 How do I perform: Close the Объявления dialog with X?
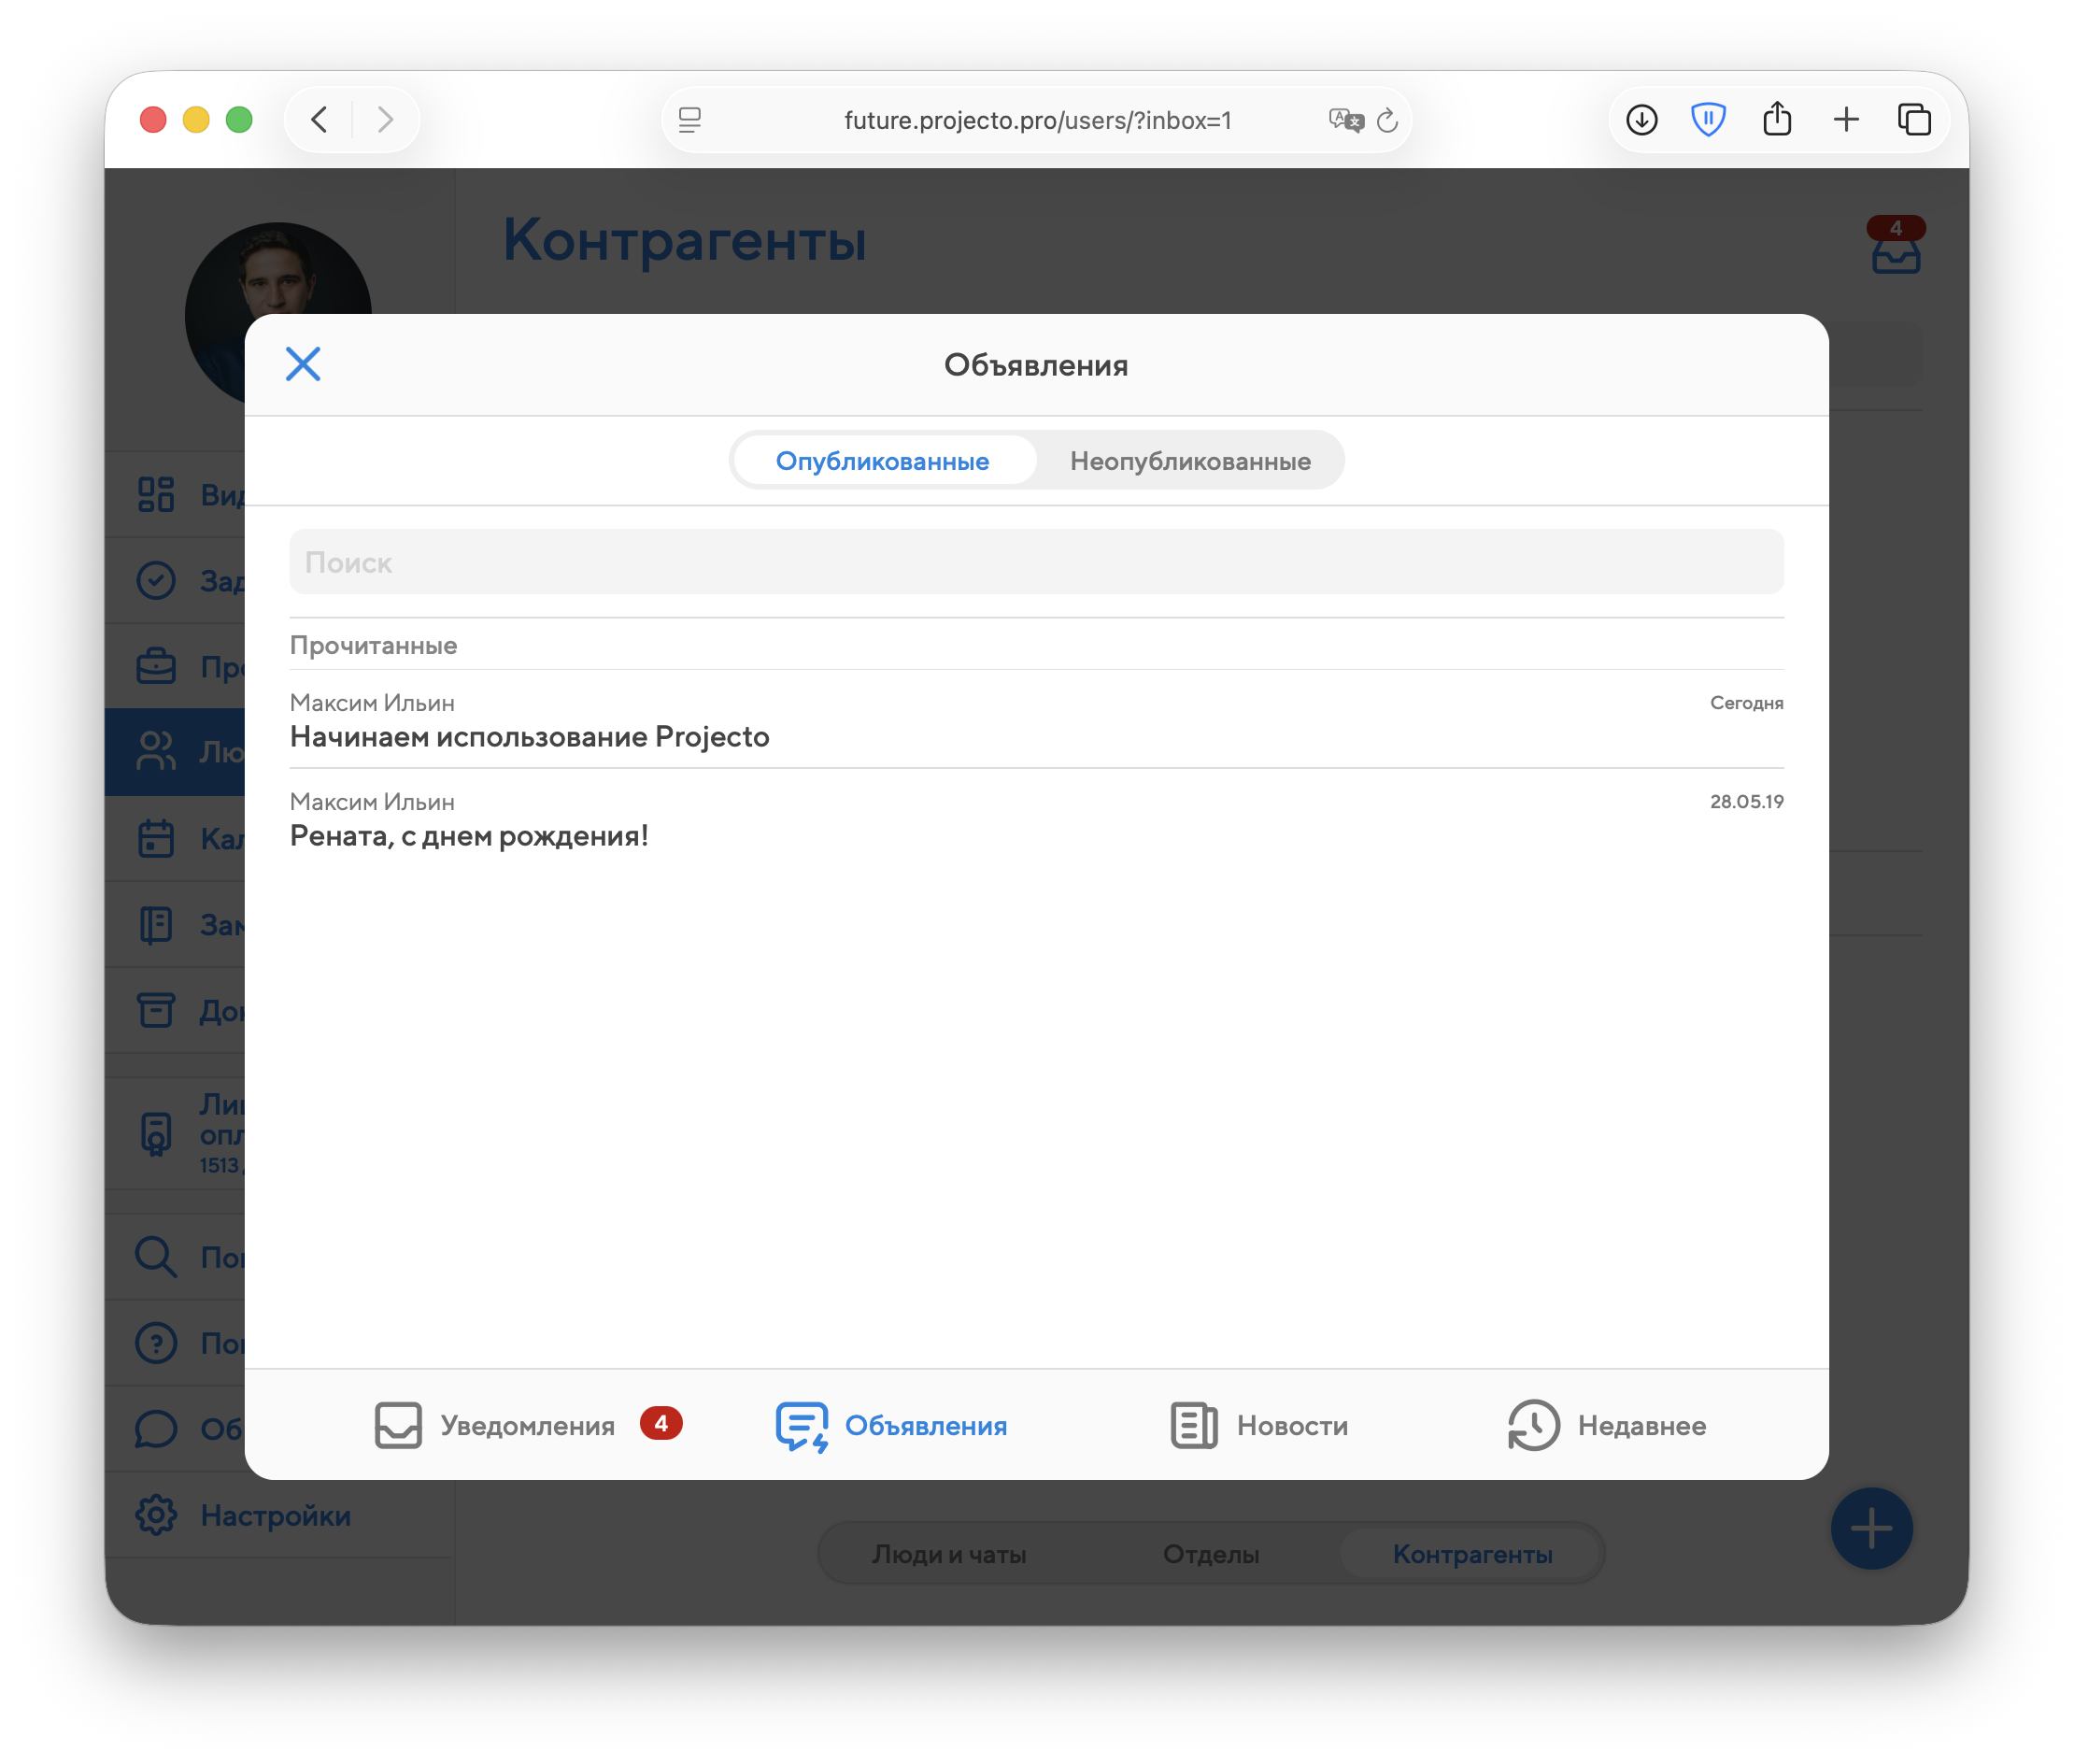302,364
